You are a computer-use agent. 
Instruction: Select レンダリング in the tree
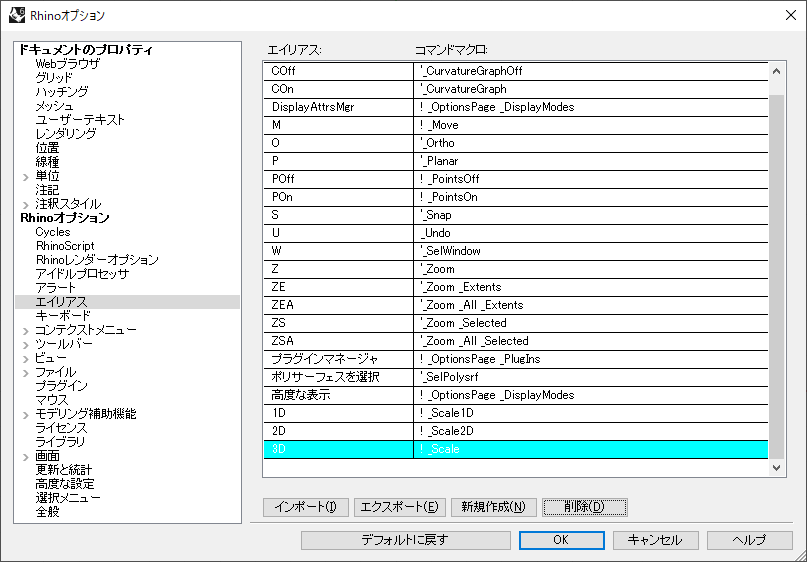[x=65, y=134]
